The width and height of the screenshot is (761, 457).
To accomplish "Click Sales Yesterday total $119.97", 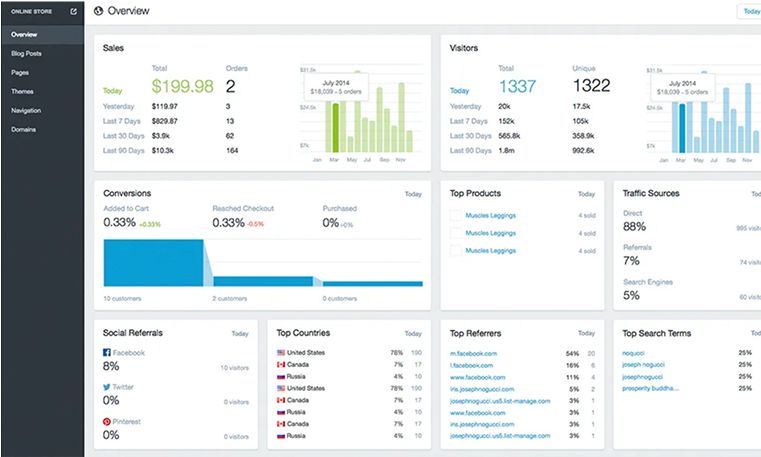I will (x=165, y=106).
